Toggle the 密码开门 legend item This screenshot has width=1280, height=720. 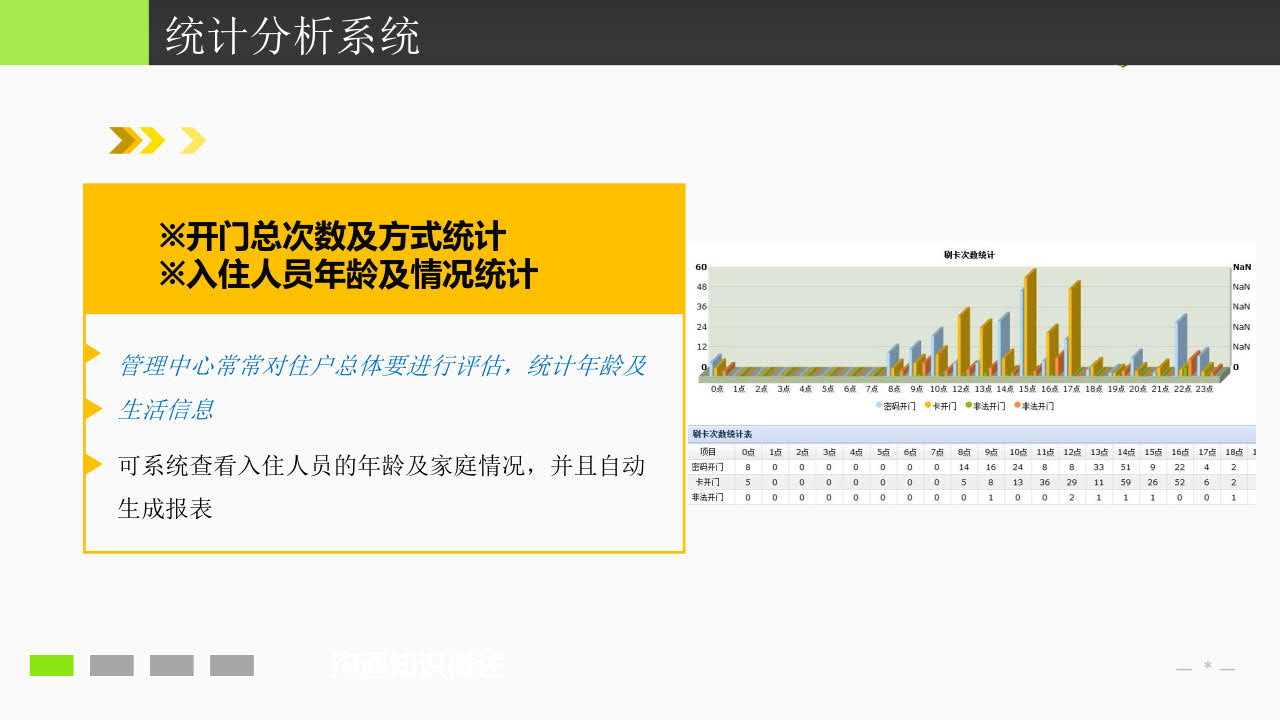[895, 406]
